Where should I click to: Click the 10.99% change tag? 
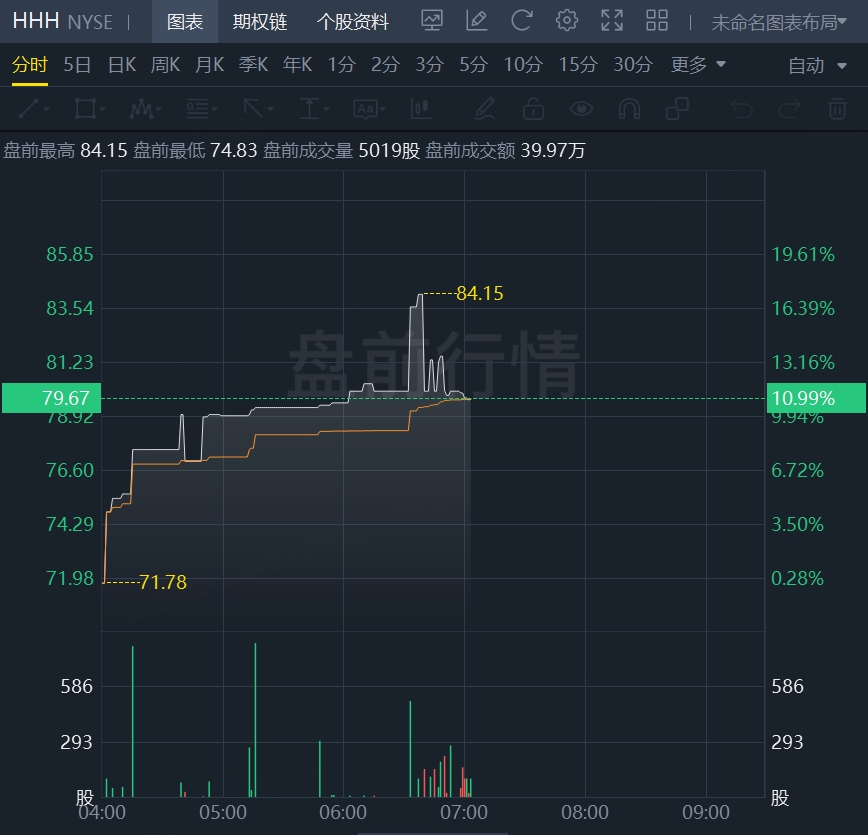816,398
